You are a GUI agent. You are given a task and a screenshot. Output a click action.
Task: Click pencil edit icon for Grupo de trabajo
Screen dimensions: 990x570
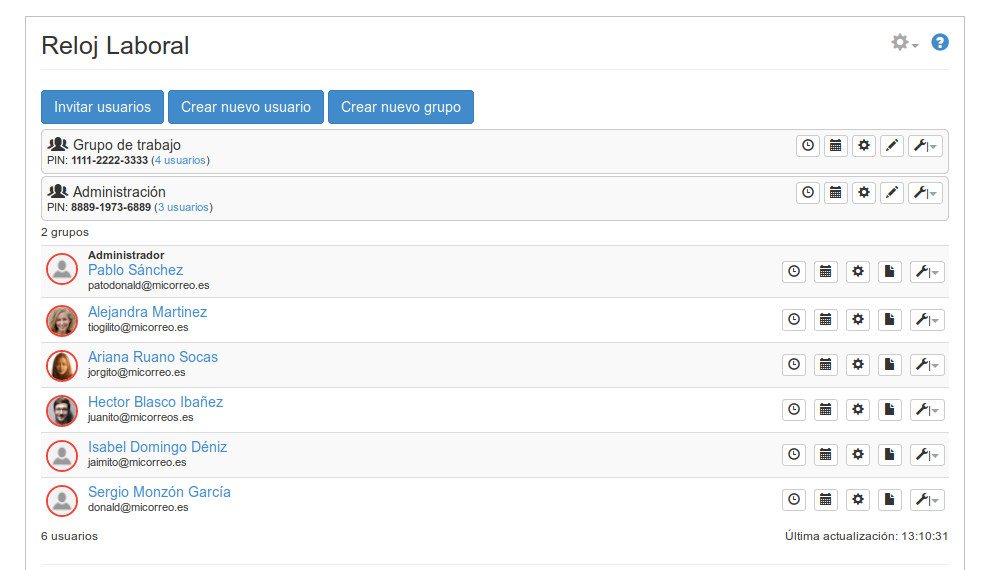click(892, 146)
